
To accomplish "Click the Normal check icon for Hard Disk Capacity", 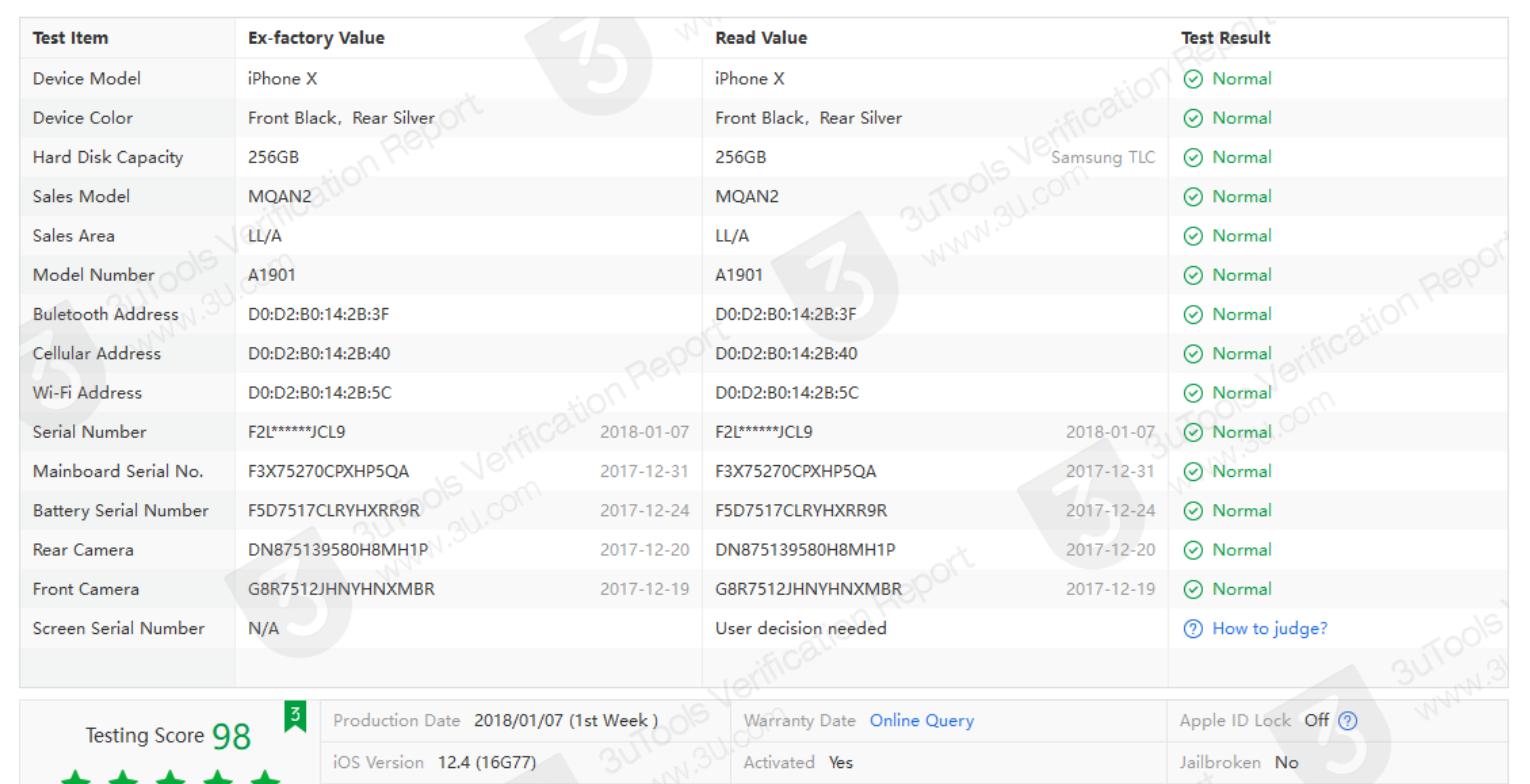I will pyautogui.click(x=1192, y=157).
